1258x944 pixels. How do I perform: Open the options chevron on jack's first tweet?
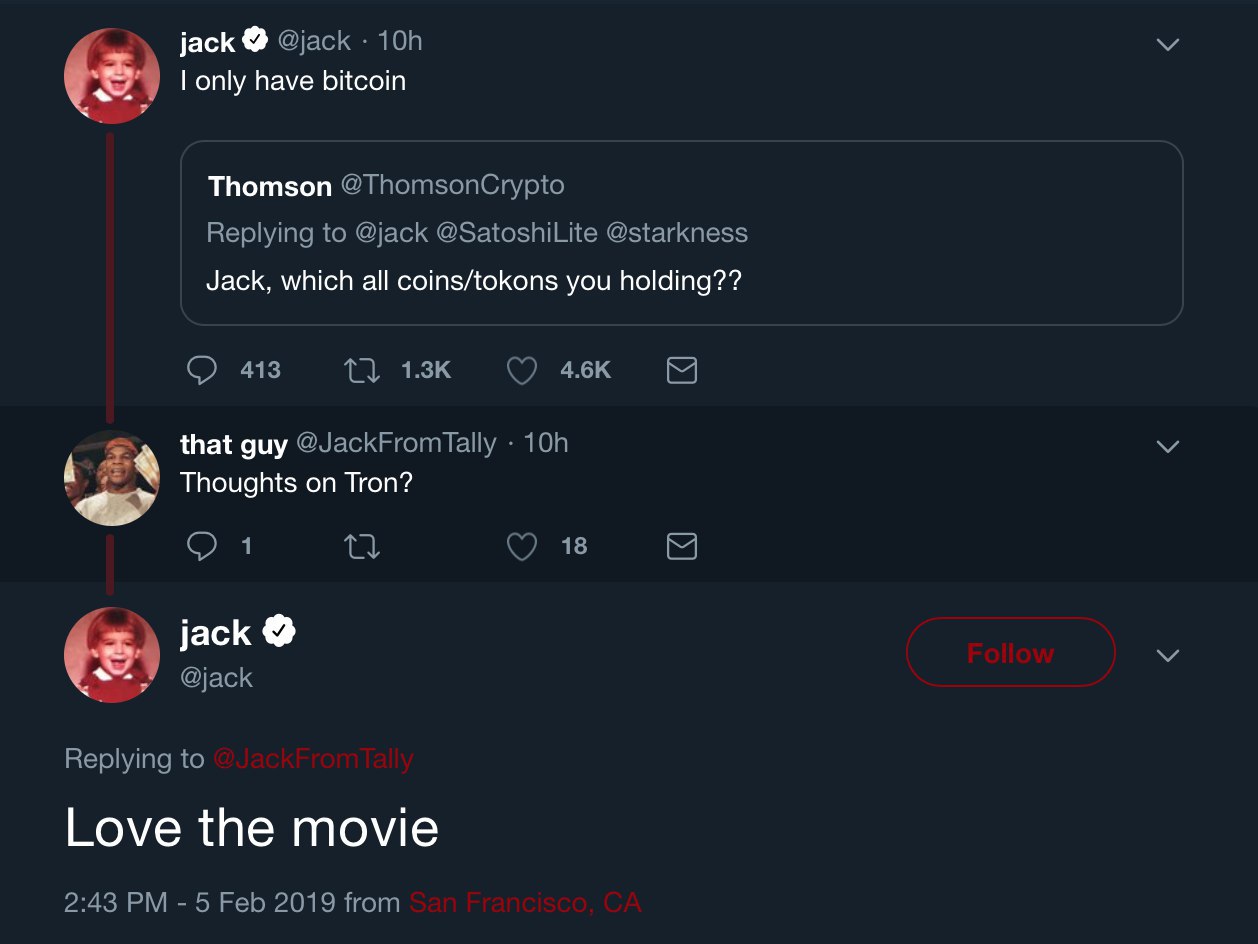1167,45
